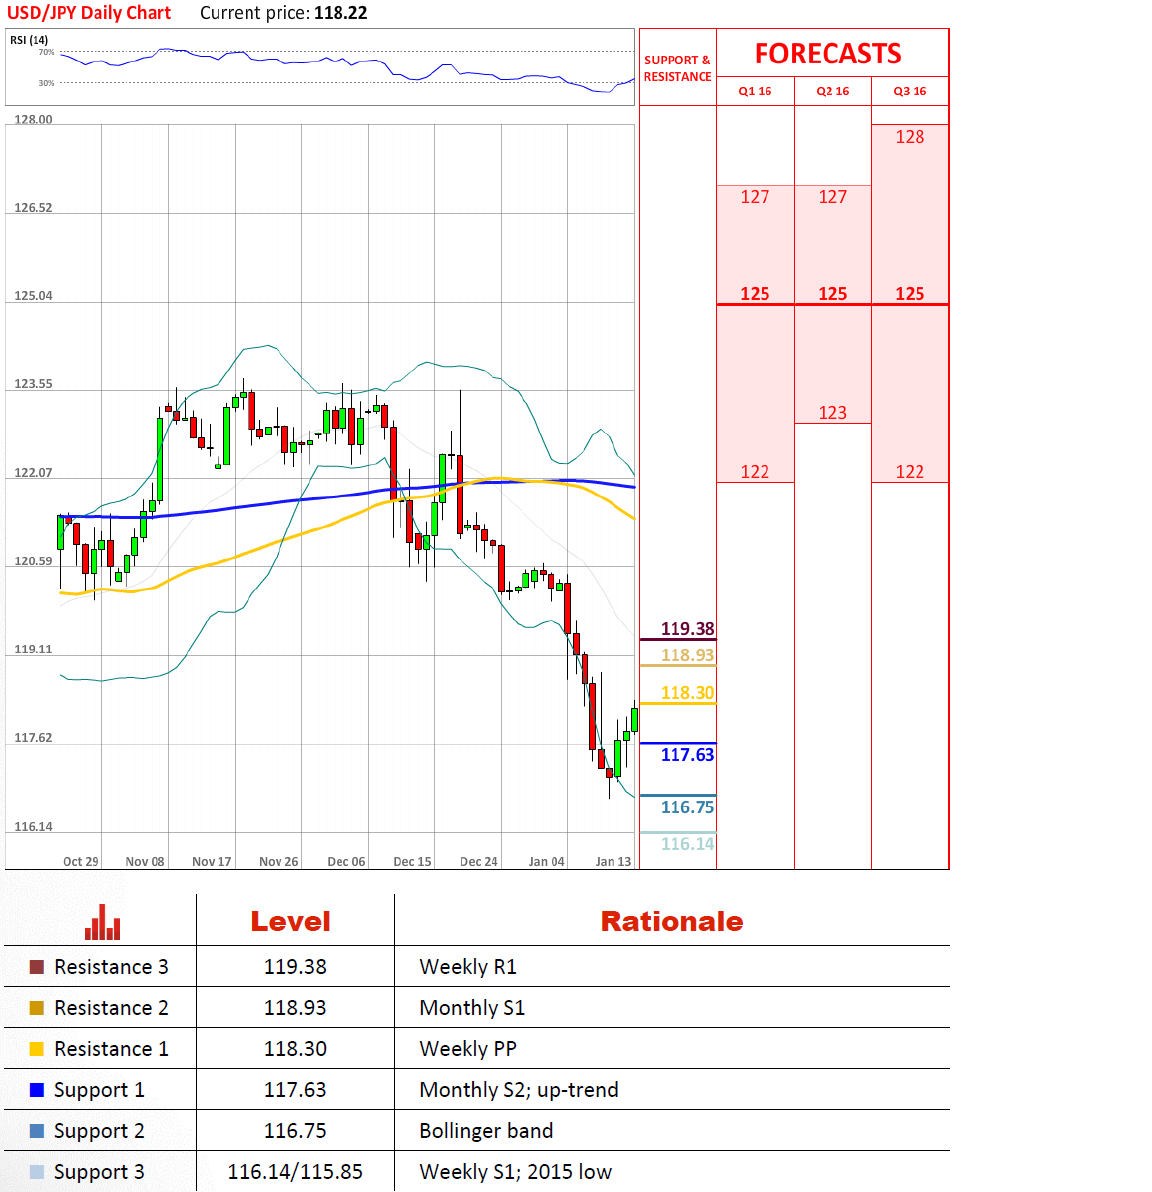Click the 'RSI (14)' indicator label
The width and height of the screenshot is (1152, 1192).
tap(29, 40)
